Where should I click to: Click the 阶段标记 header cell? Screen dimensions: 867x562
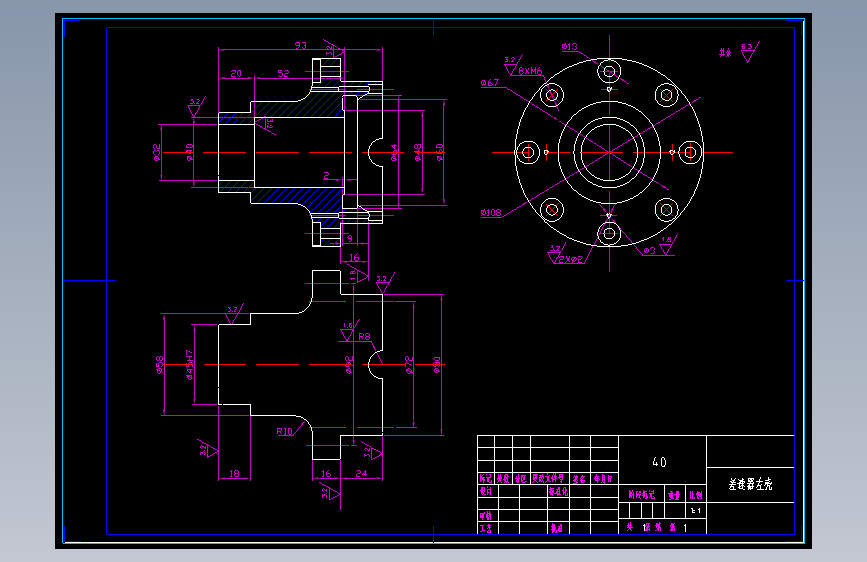click(x=641, y=495)
